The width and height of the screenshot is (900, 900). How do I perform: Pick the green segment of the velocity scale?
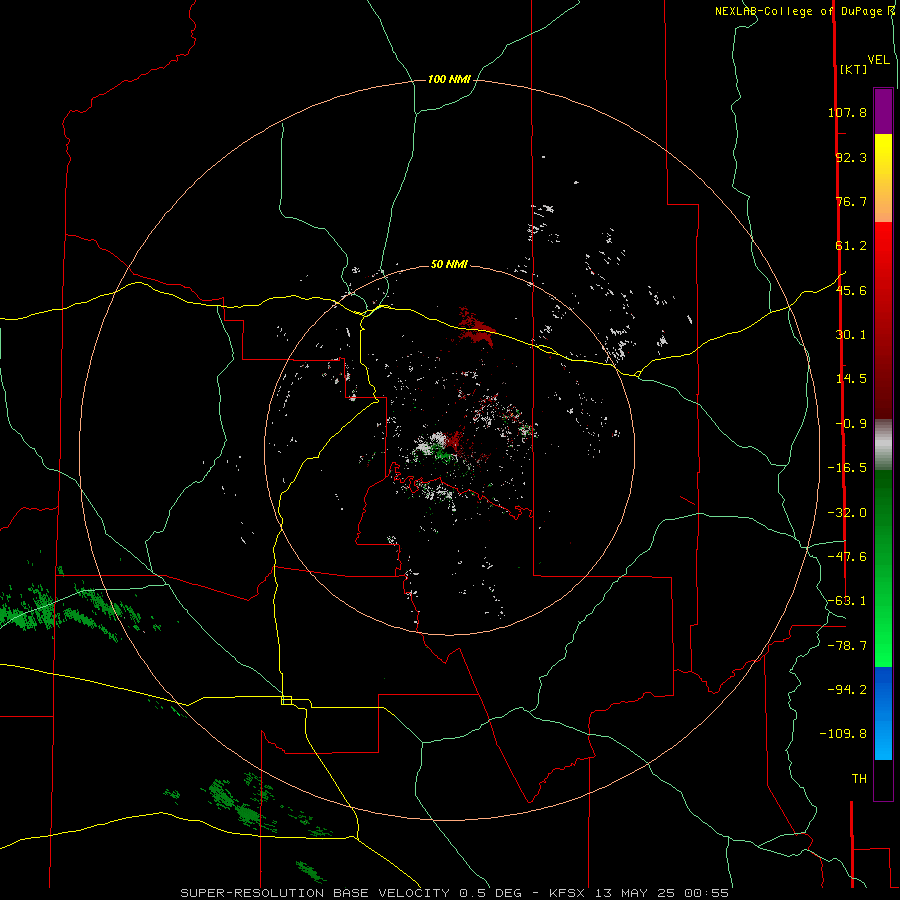click(883, 568)
